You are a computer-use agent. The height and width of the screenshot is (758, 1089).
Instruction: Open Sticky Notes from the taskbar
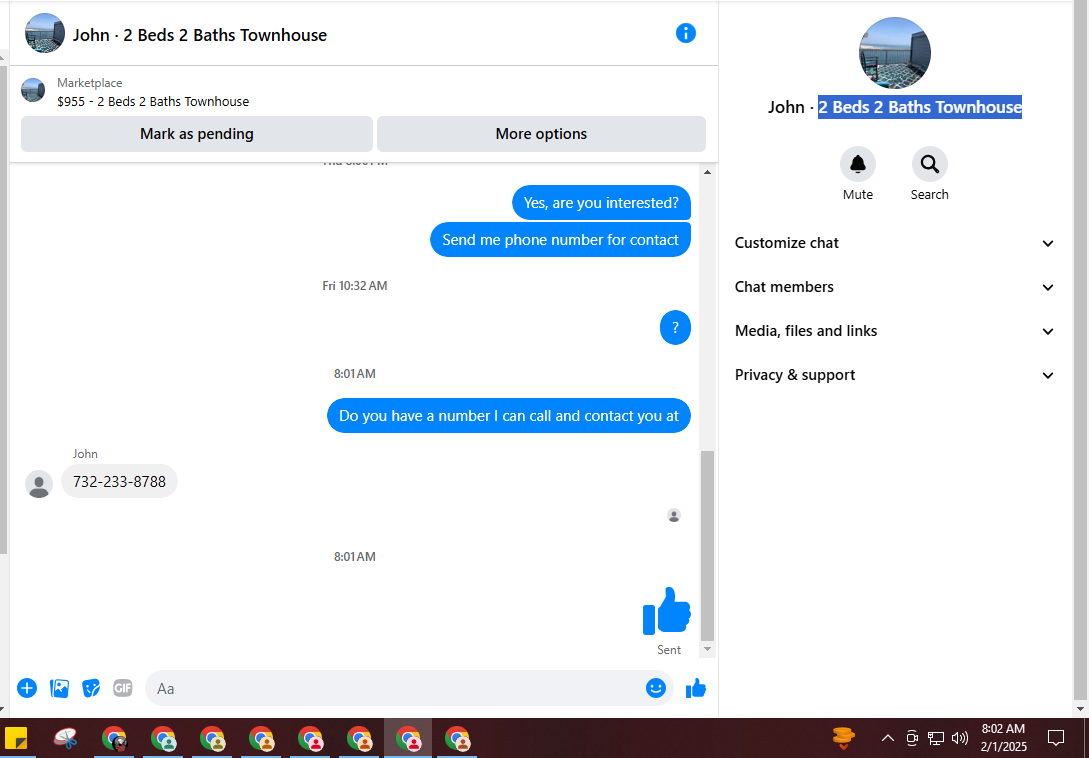16,738
